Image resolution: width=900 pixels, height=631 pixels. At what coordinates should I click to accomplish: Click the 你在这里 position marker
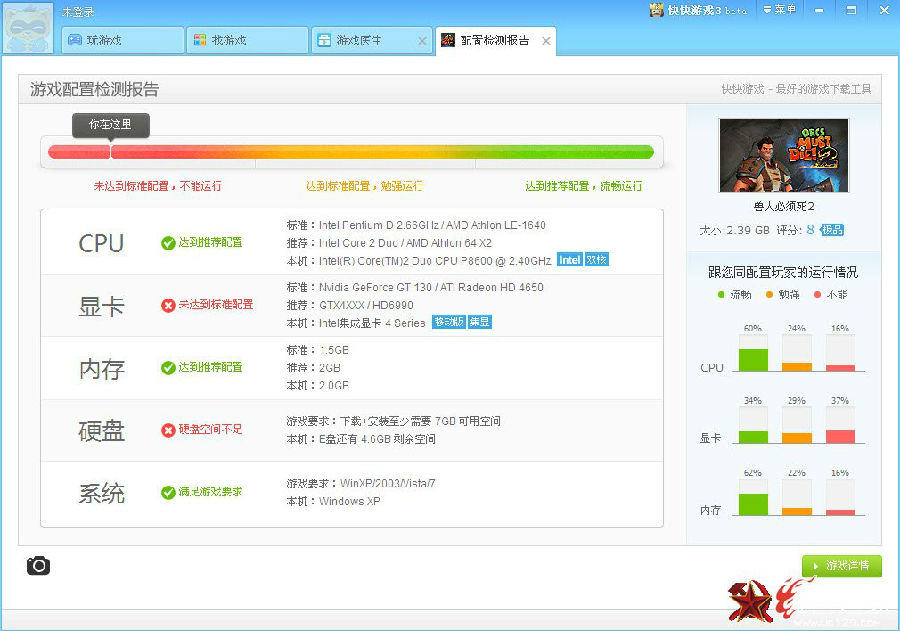[x=111, y=125]
